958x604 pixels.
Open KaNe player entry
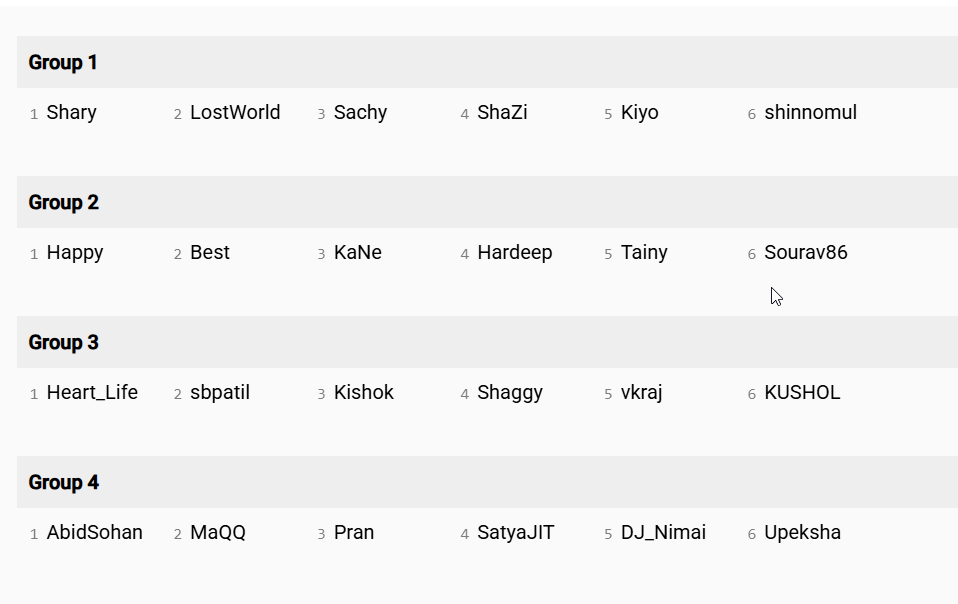tap(358, 252)
